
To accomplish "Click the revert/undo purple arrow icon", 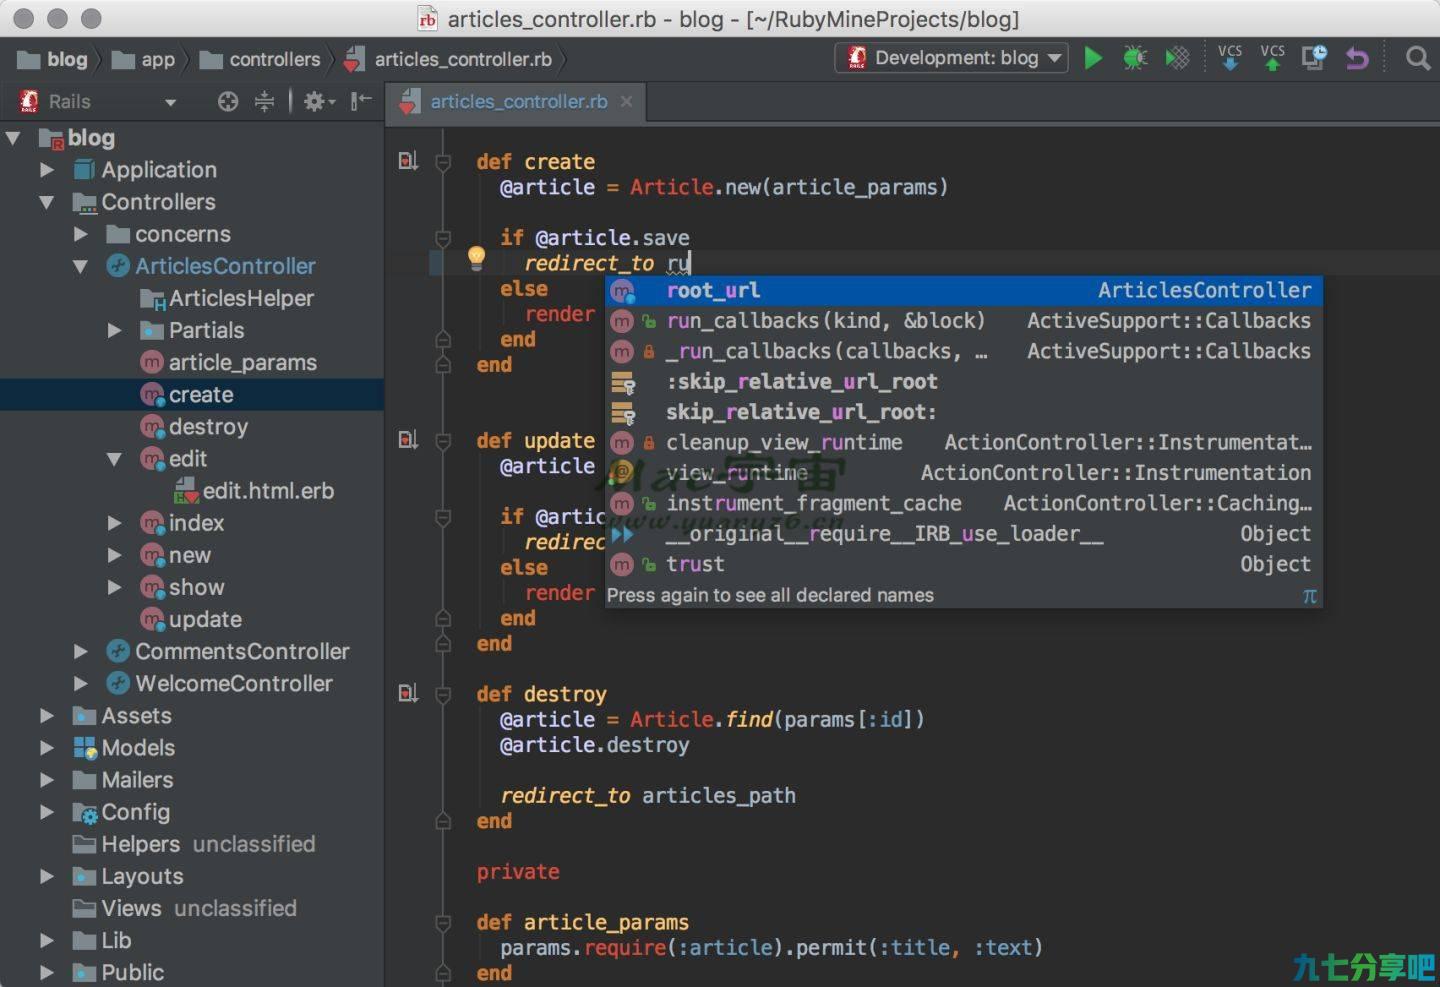I will (x=1357, y=58).
